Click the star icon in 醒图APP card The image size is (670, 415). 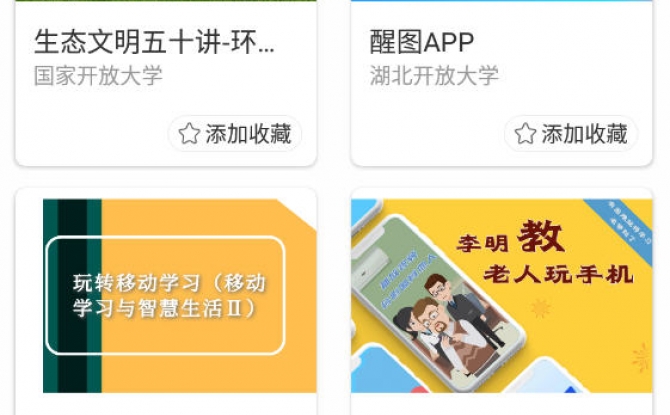[x=525, y=133]
